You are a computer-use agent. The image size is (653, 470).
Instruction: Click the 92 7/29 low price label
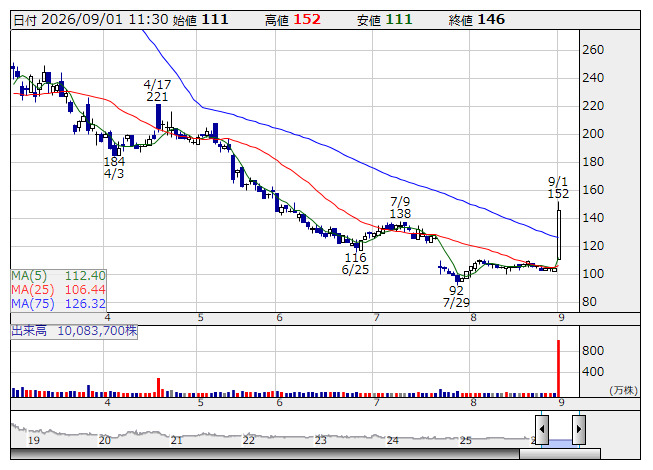coord(456,296)
